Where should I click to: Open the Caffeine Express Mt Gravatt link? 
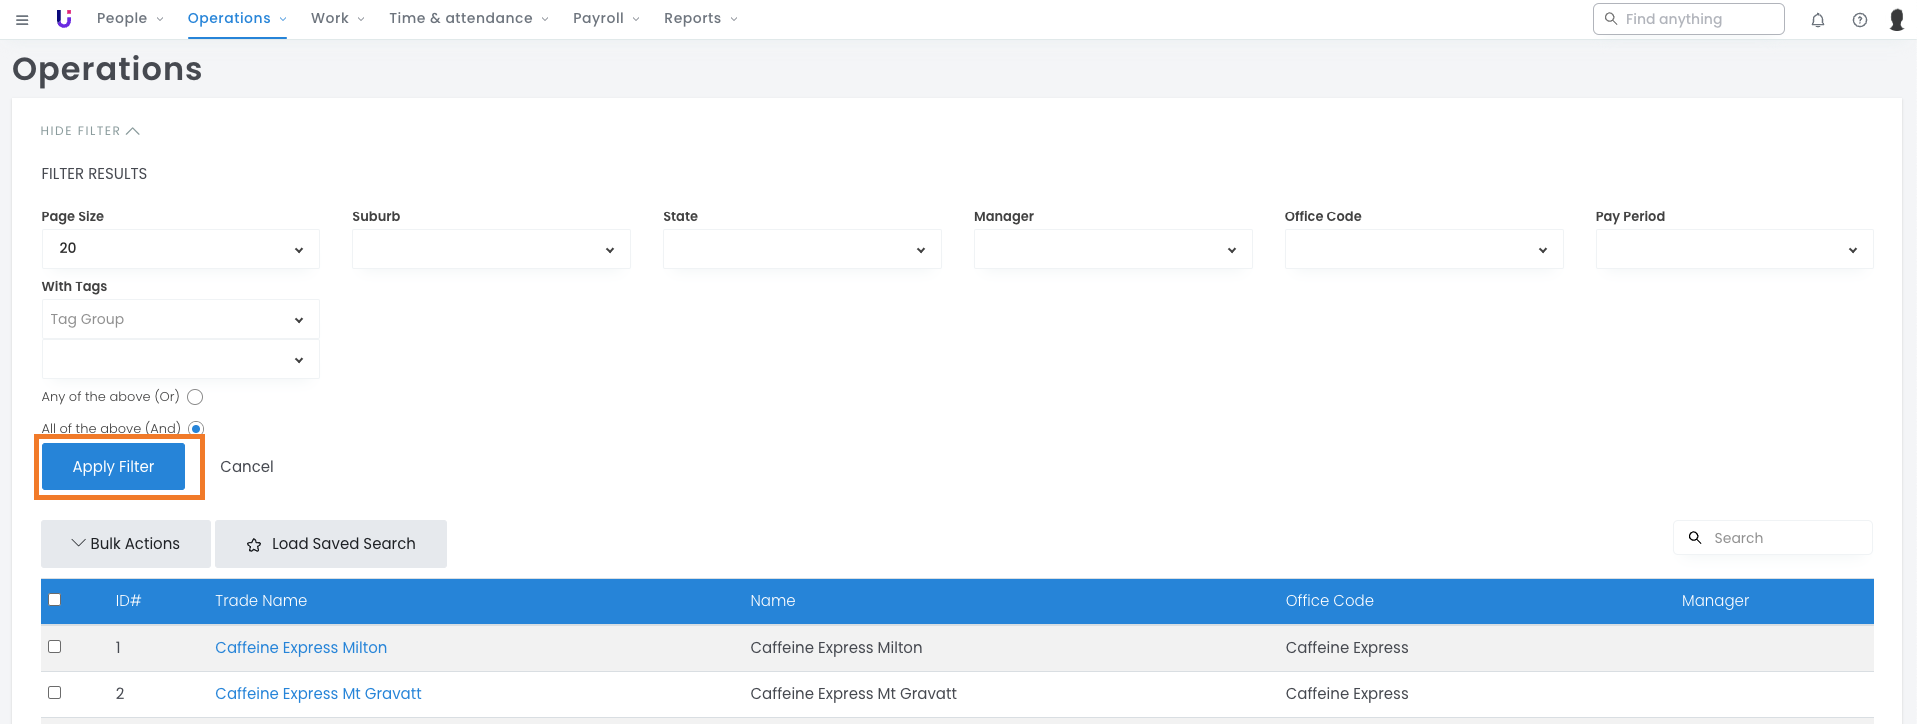point(318,694)
